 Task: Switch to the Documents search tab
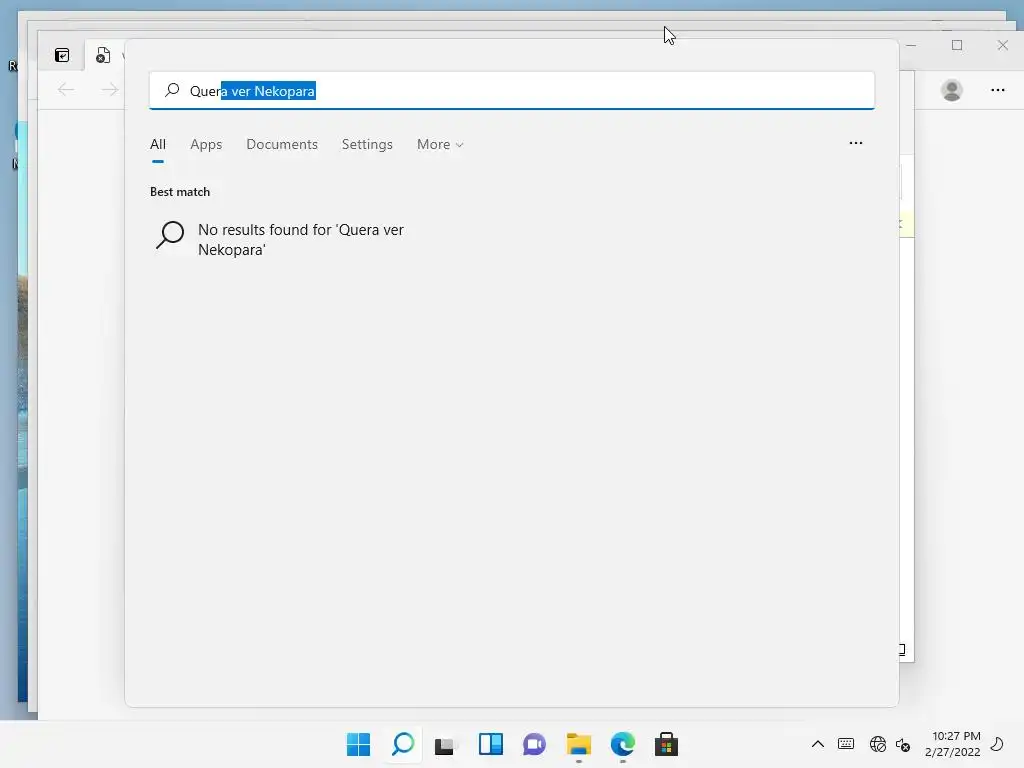point(281,144)
